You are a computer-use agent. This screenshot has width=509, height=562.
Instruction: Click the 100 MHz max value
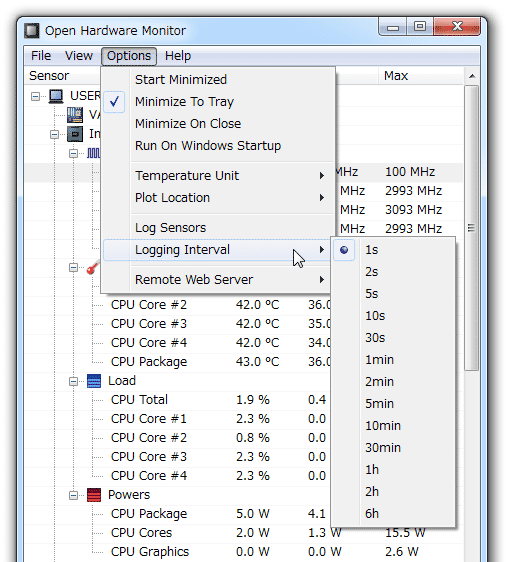[410, 172]
